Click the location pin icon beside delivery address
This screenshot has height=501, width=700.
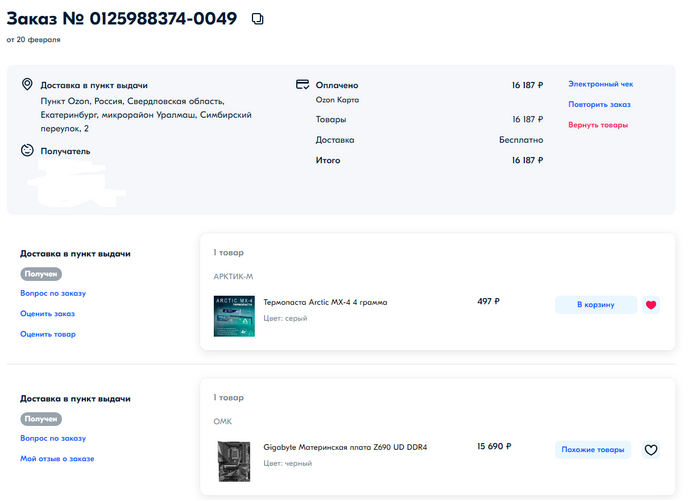27,84
